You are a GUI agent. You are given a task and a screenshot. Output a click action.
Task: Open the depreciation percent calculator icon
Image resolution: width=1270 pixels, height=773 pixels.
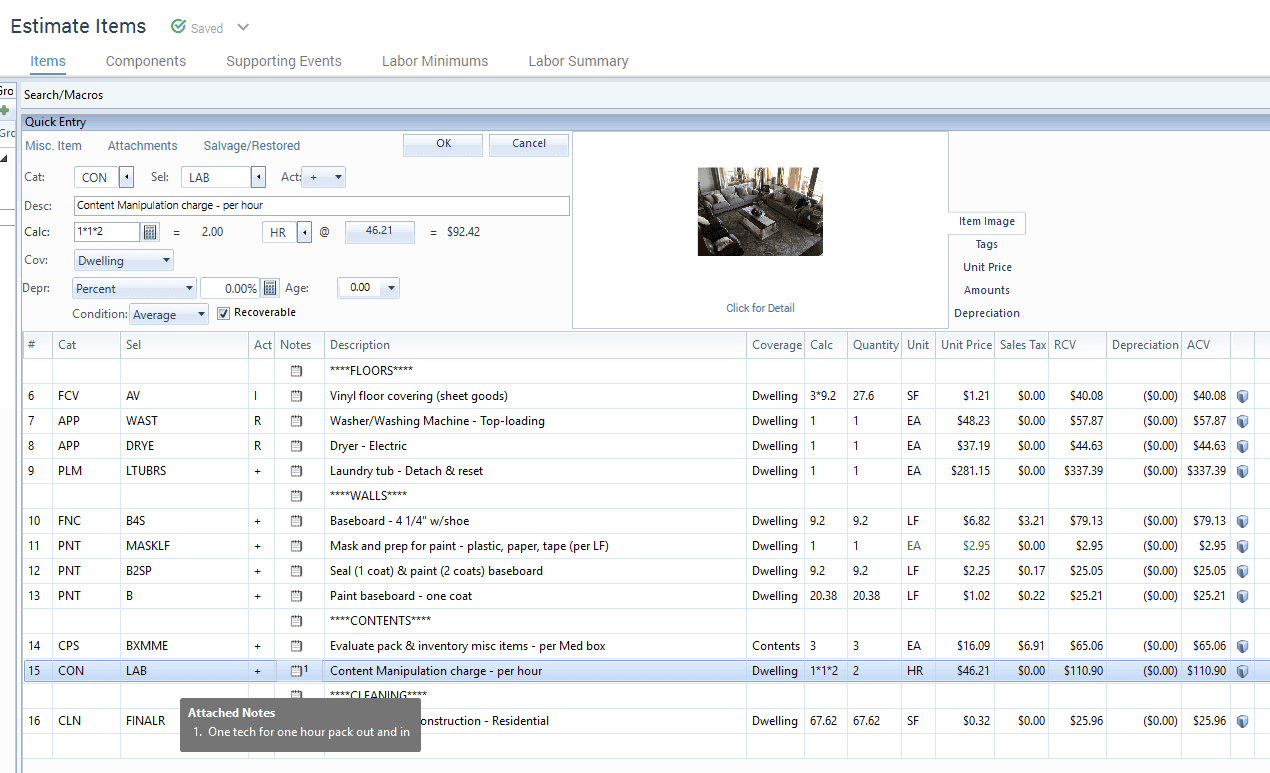point(270,288)
